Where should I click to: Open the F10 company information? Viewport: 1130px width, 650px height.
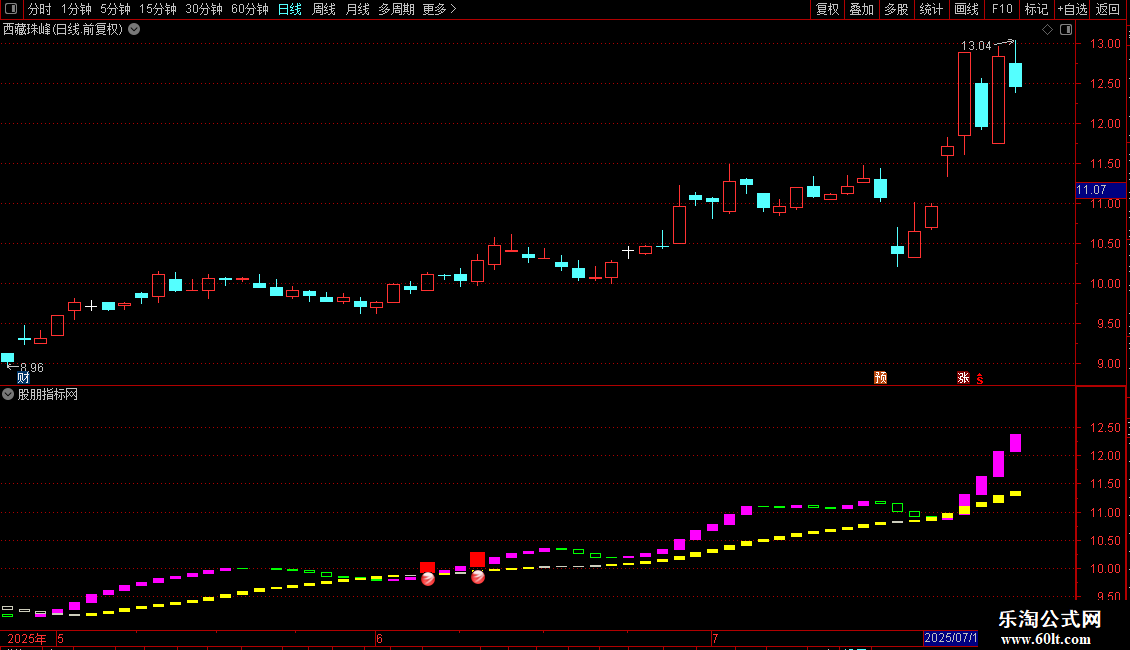click(x=1002, y=9)
